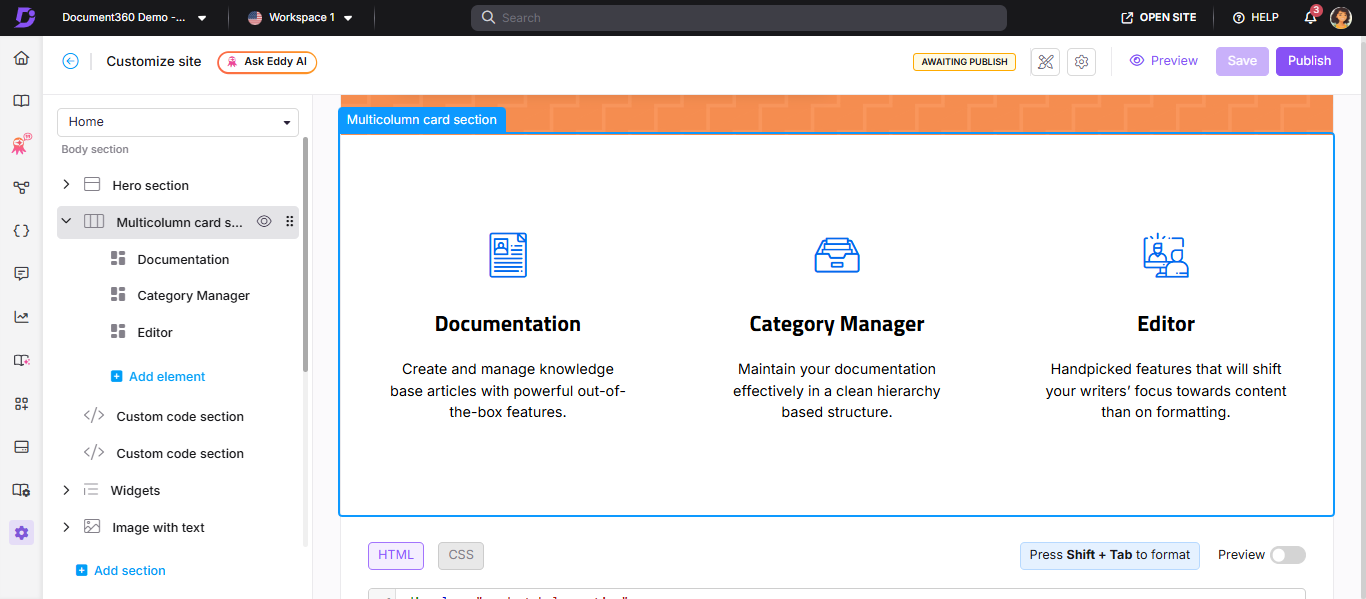1366x599 pixels.
Task: Open the site Preview link
Action: pos(1163,61)
